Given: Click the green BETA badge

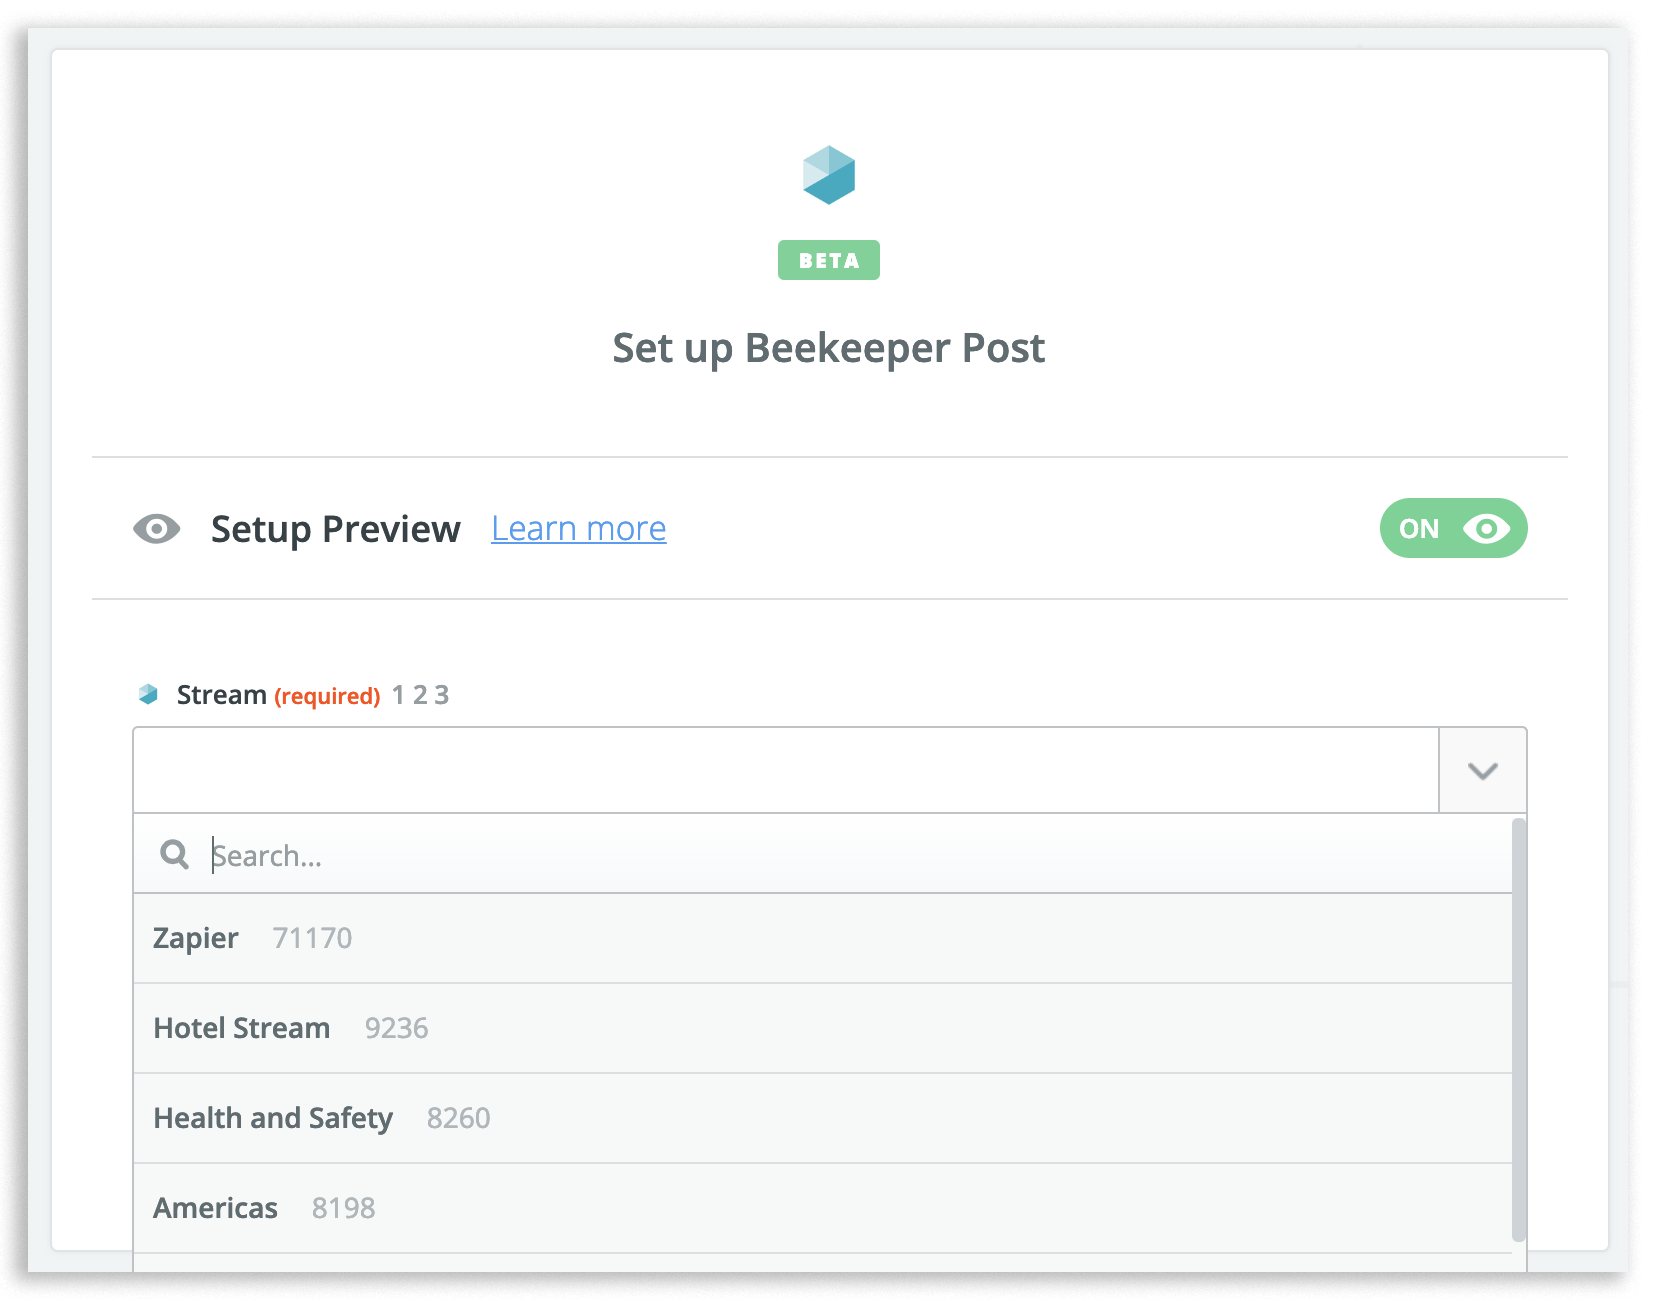Looking at the screenshot, I should (829, 260).
